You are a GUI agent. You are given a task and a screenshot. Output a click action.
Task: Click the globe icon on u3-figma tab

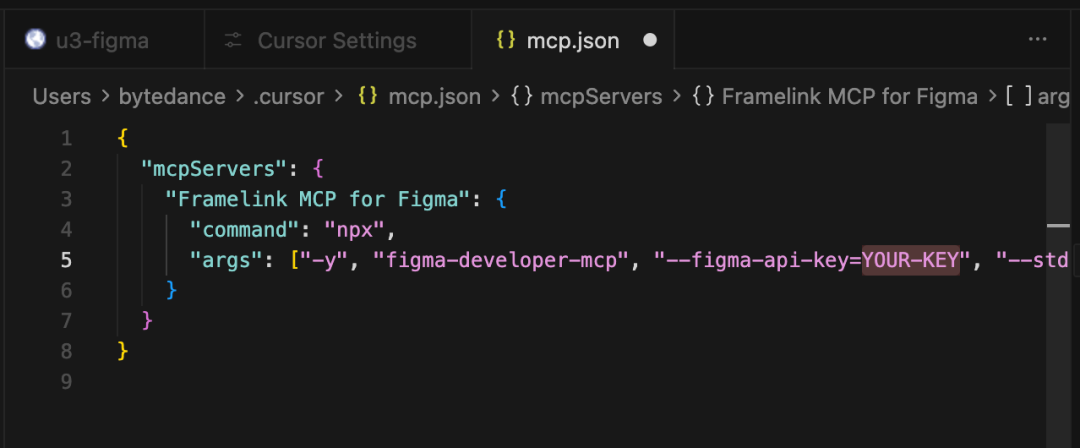point(36,40)
